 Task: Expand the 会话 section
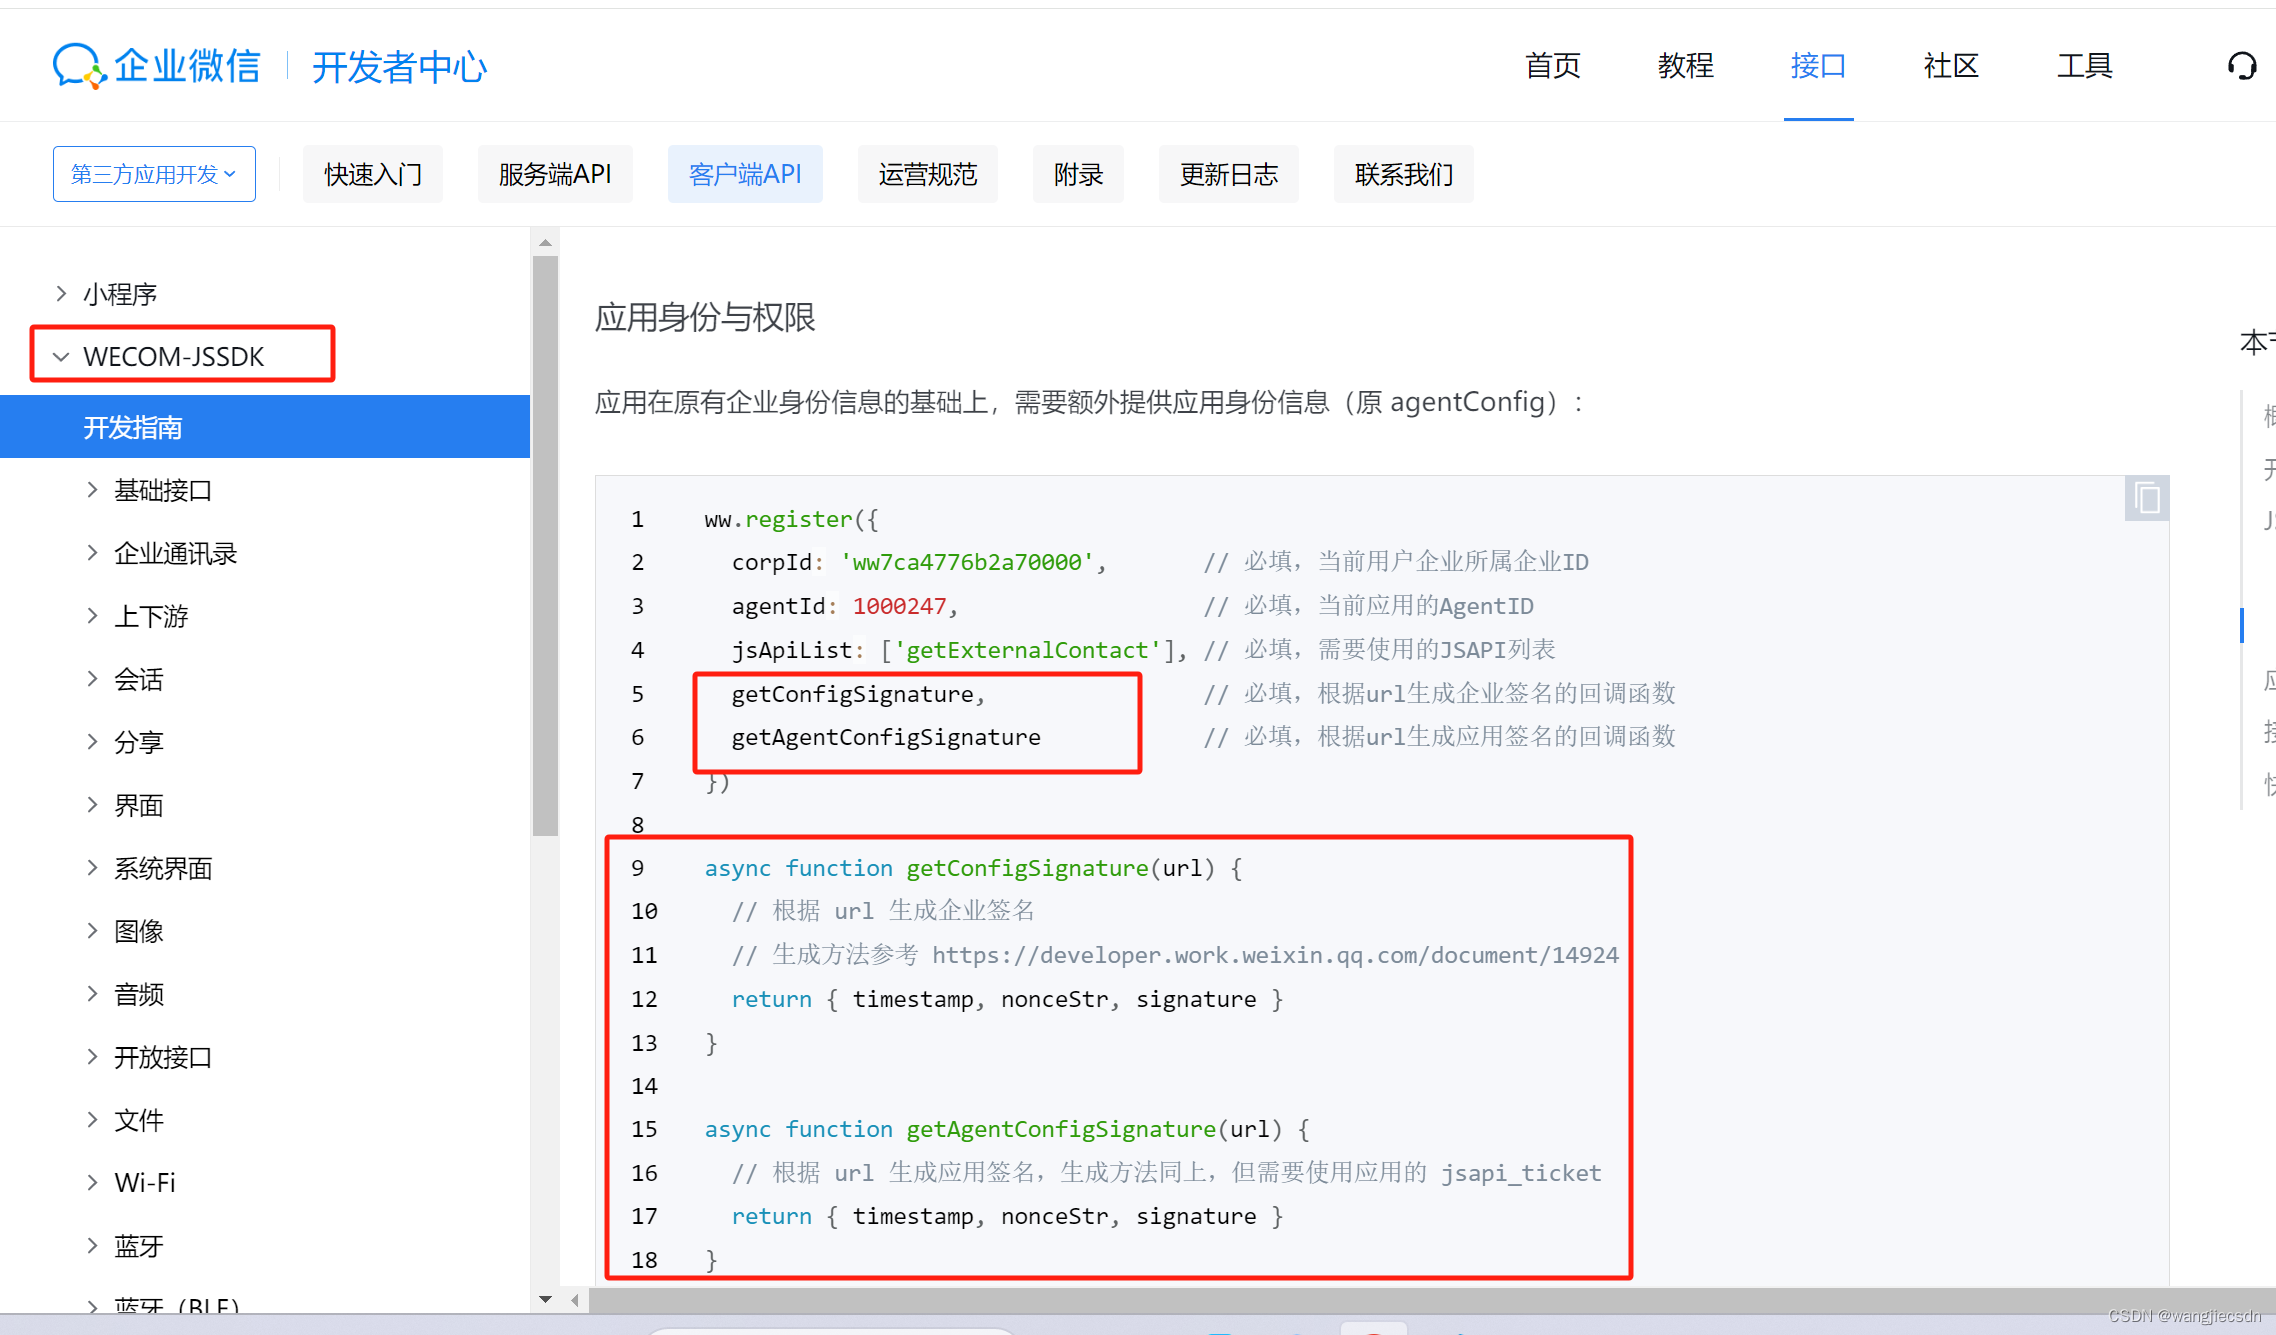pos(92,679)
